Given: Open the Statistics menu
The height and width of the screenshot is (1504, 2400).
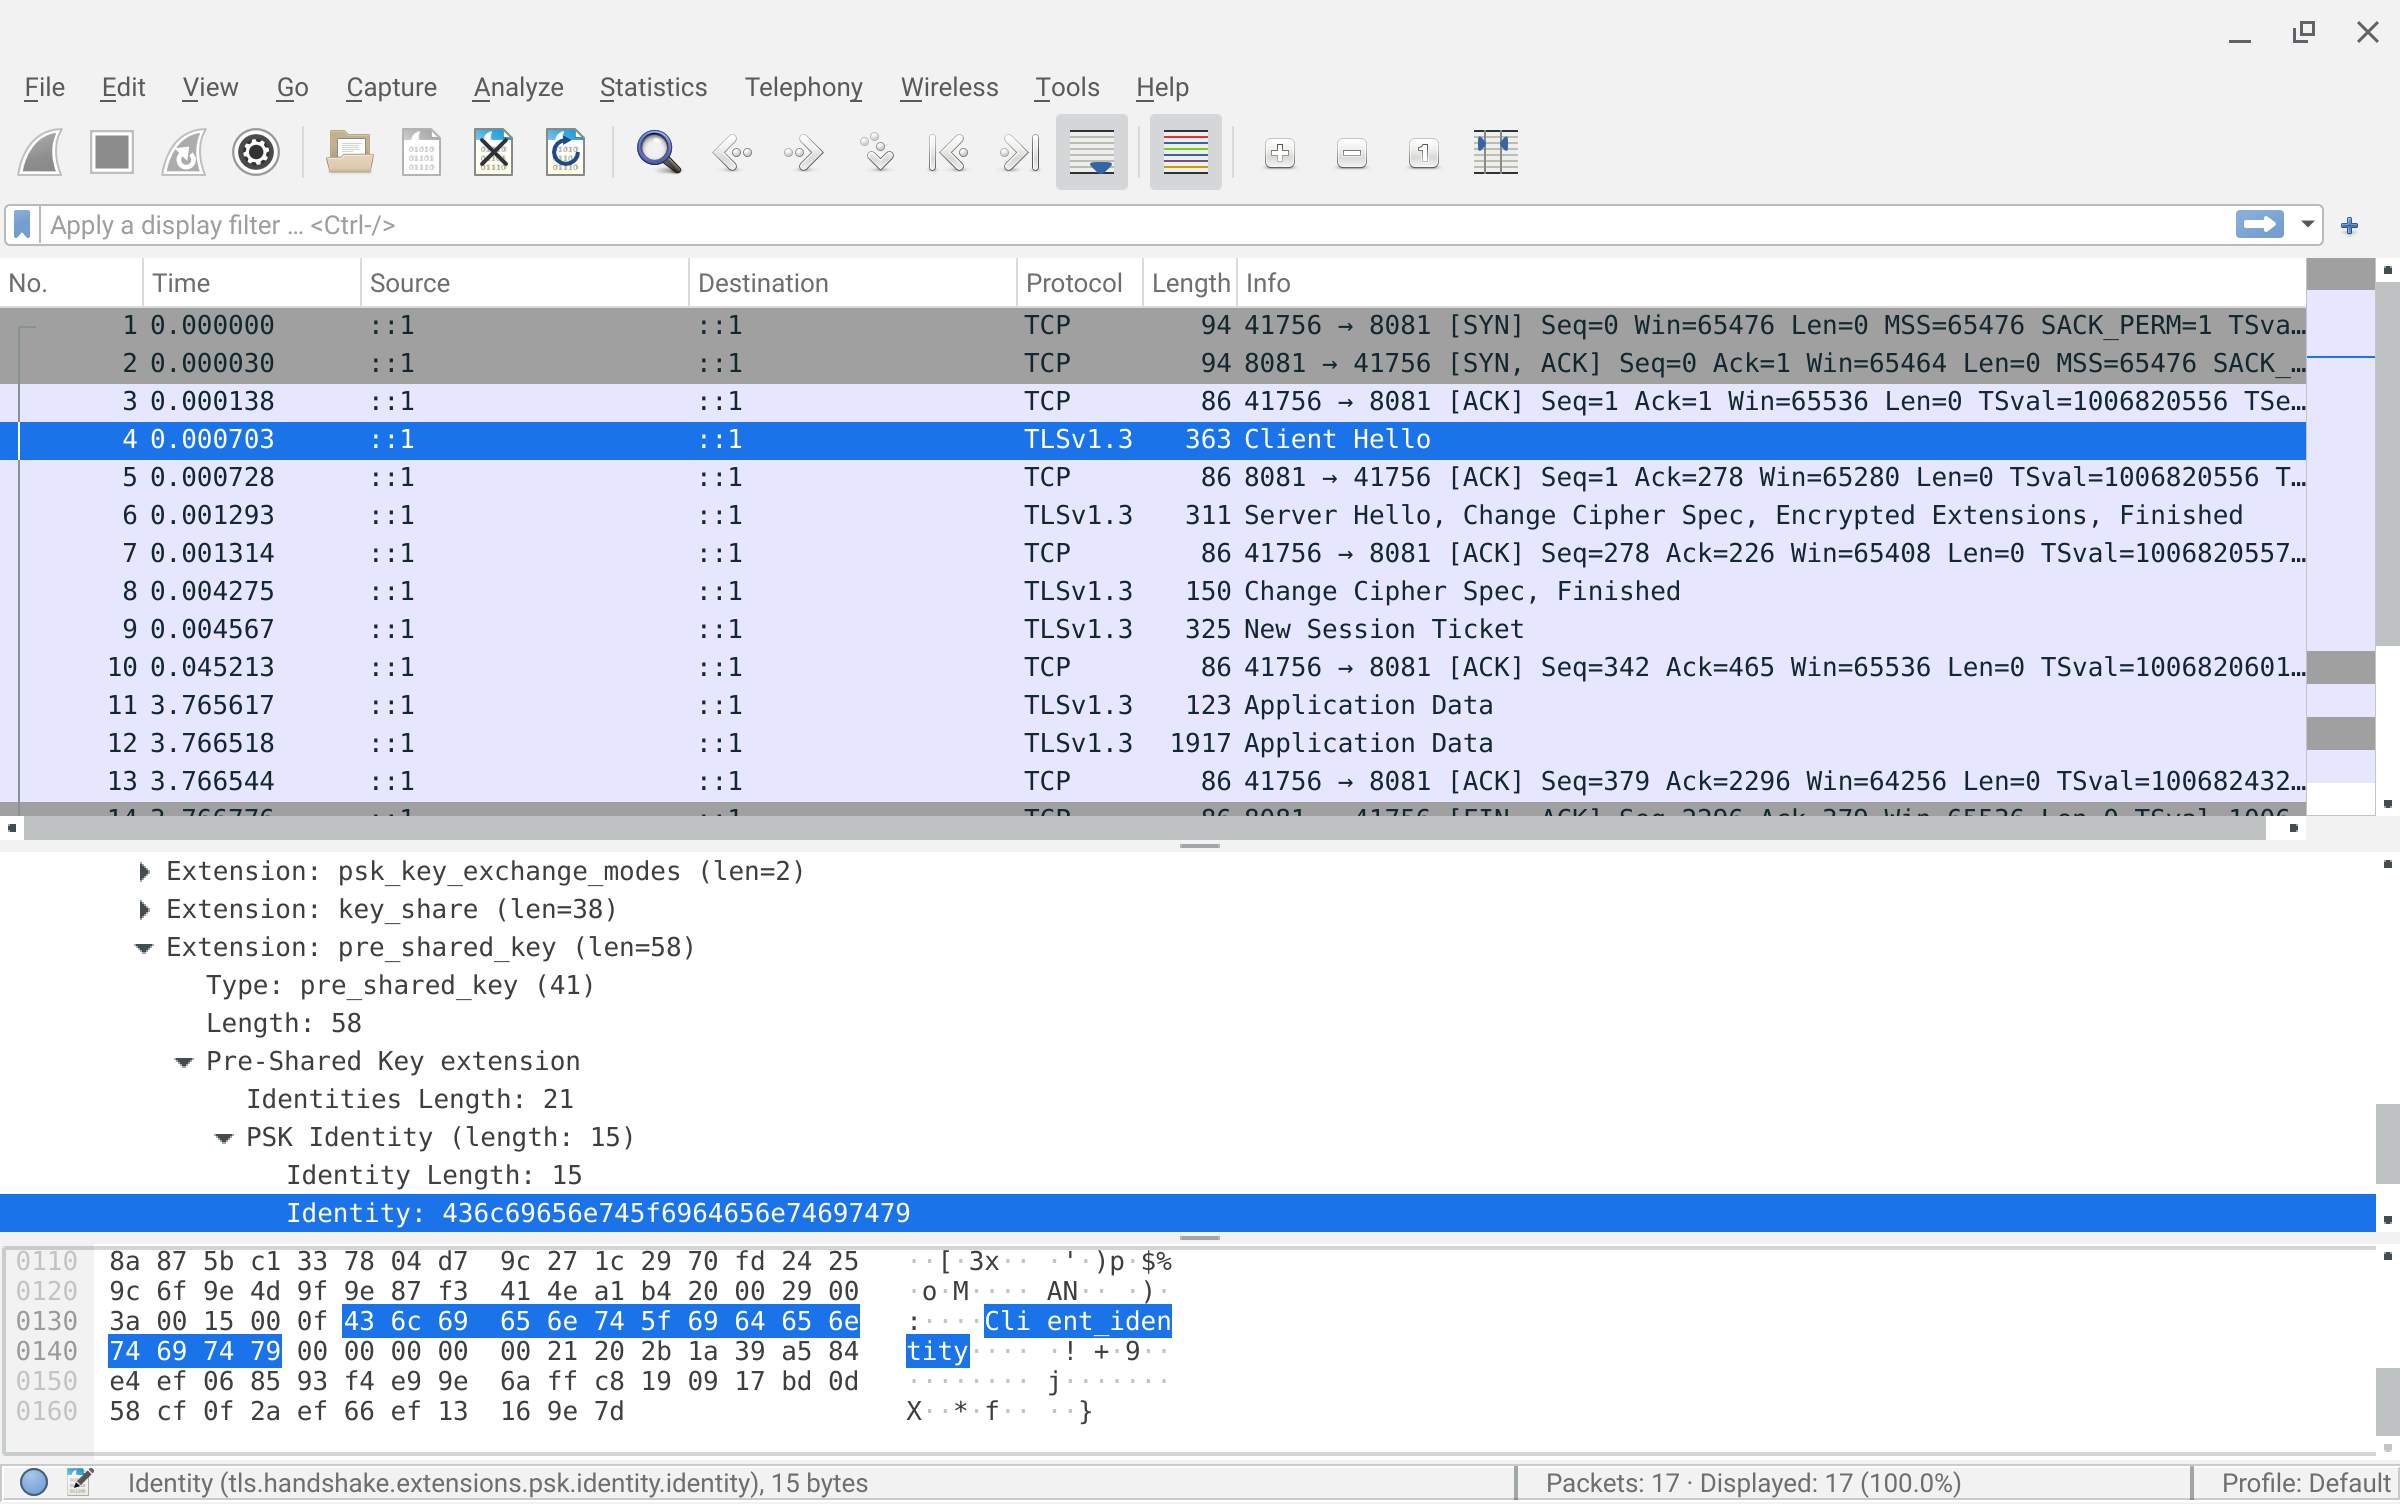Looking at the screenshot, I should 653,88.
